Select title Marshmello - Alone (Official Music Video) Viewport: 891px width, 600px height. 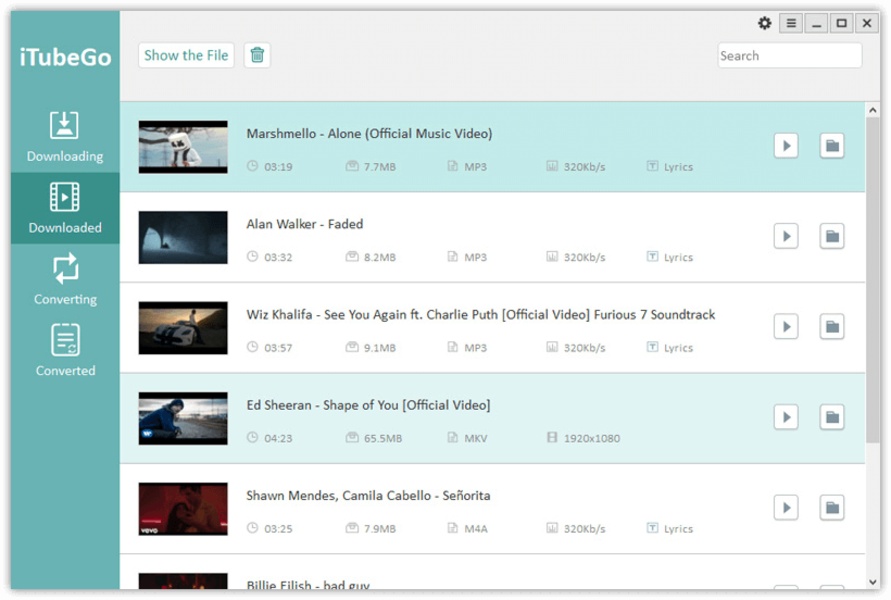pyautogui.click(x=369, y=134)
